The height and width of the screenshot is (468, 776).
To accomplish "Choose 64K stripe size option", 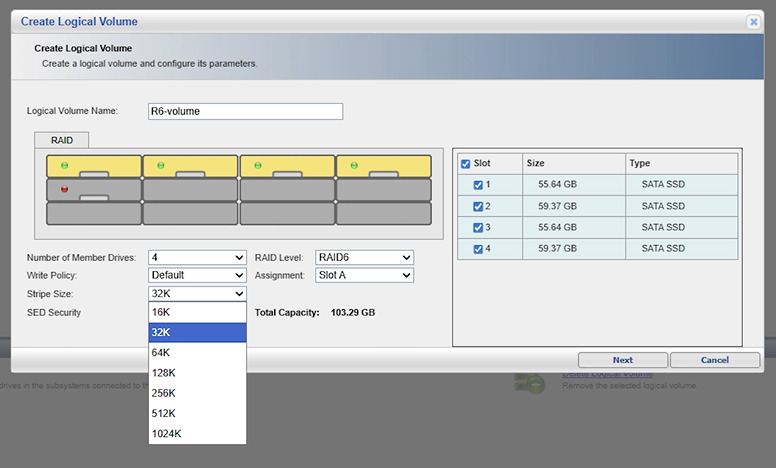I will tap(197, 353).
